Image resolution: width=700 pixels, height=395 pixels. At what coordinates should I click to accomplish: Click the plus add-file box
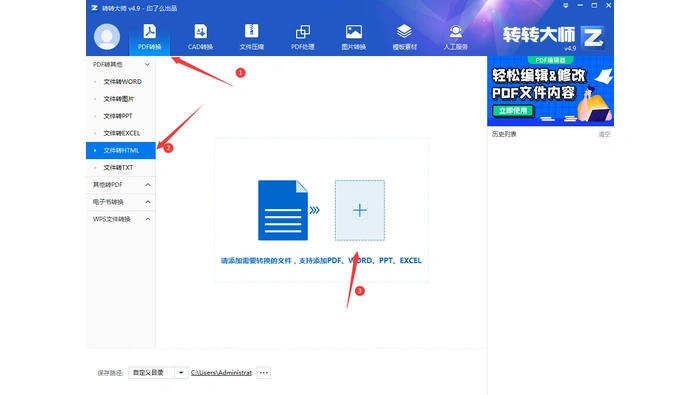(x=360, y=210)
